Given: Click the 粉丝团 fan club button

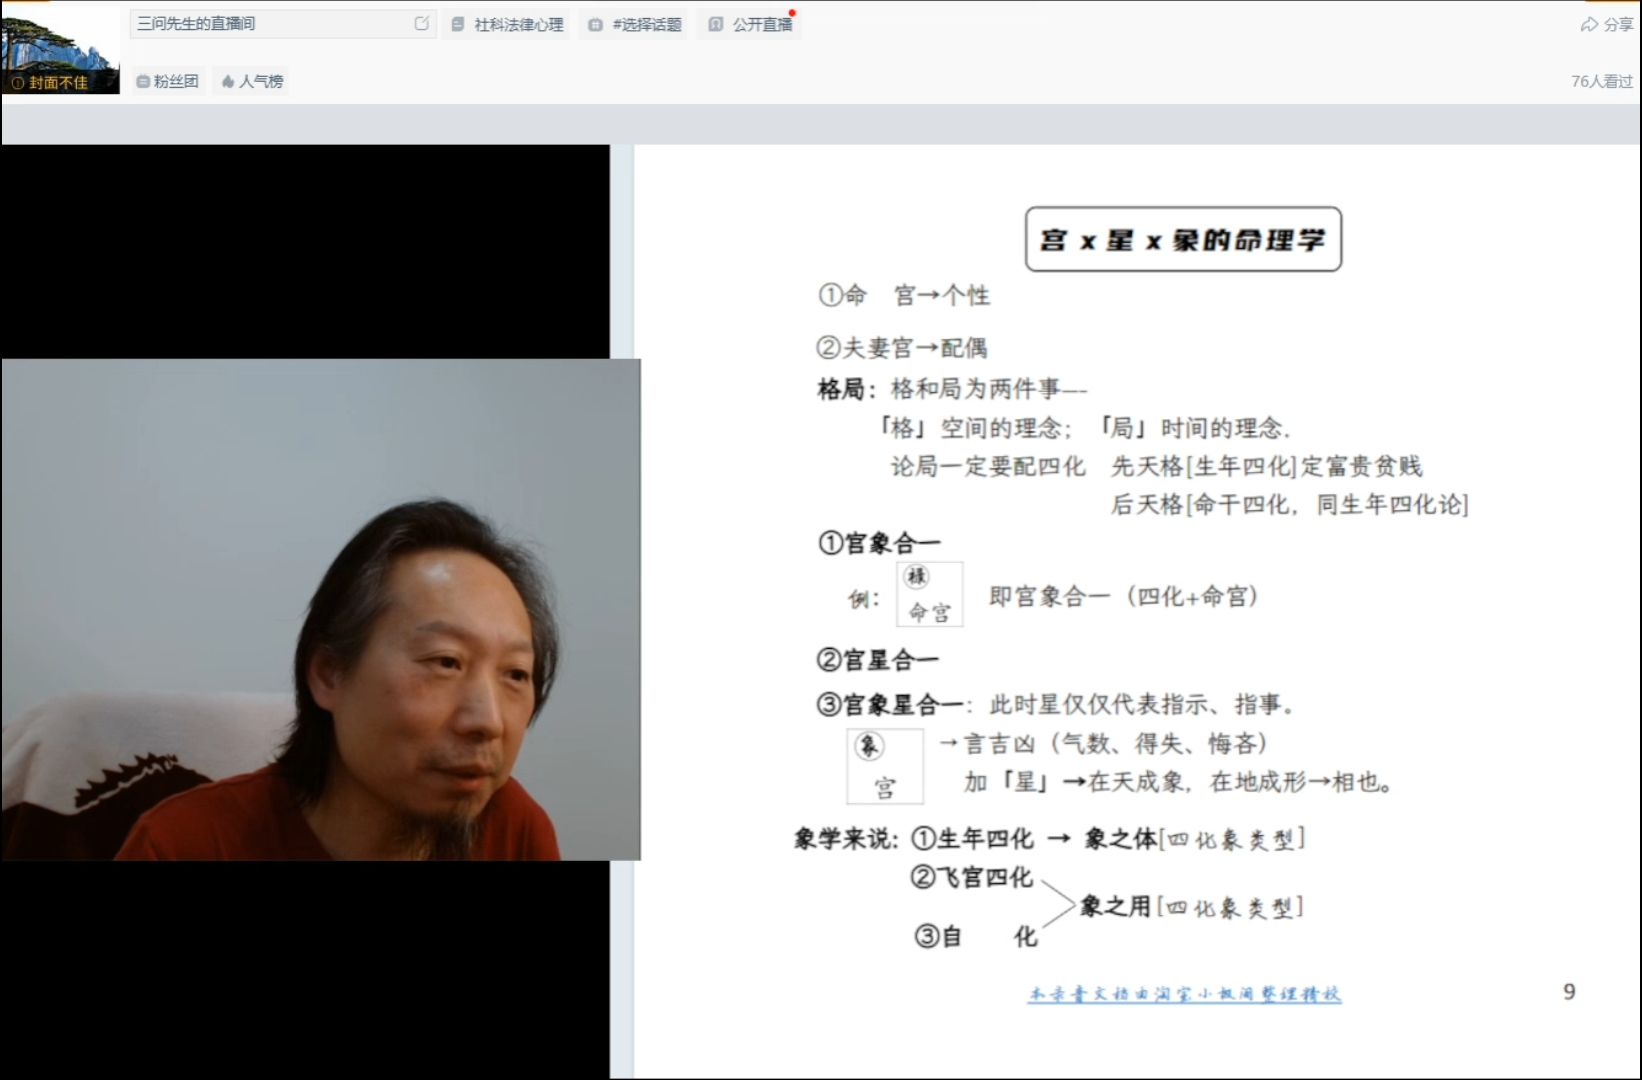Looking at the screenshot, I should pos(168,81).
